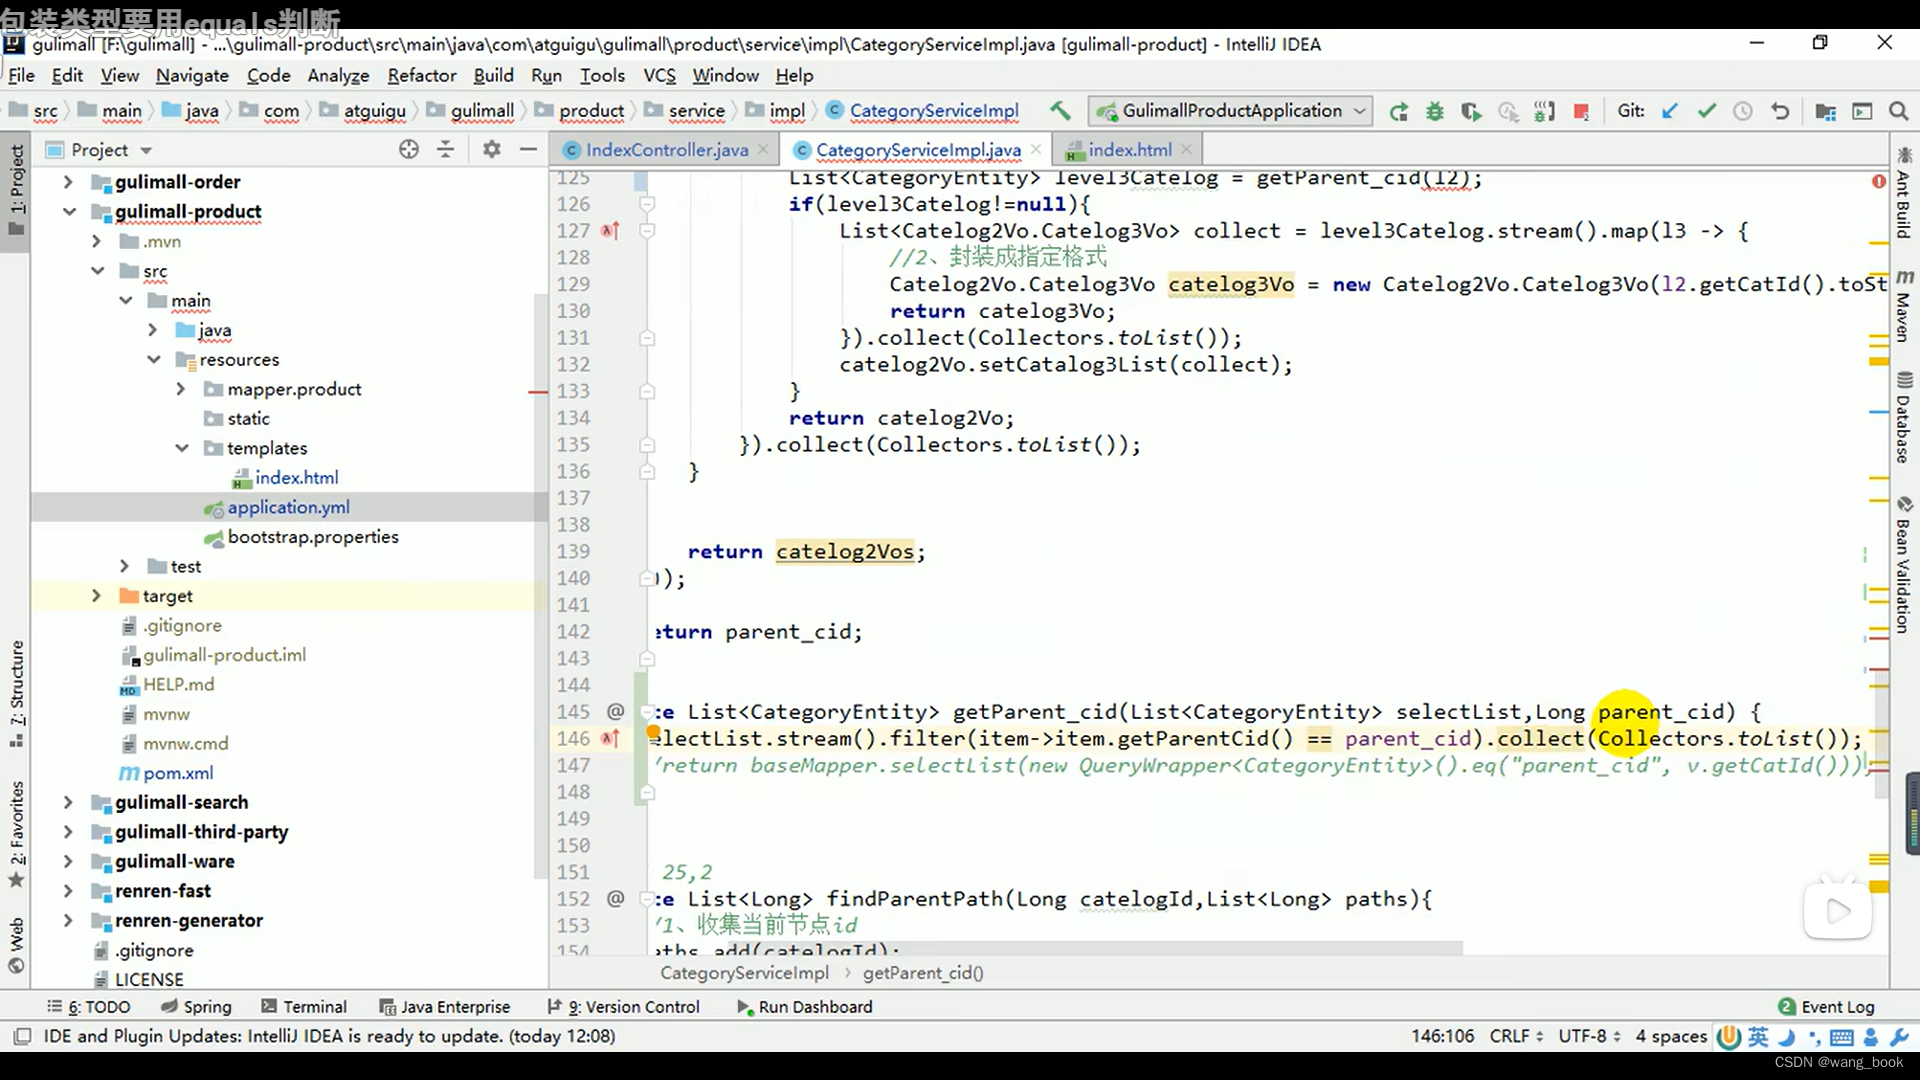Rerun GulimallProductApplication with the green rerun icon
The image size is (1920, 1080).
1398,112
